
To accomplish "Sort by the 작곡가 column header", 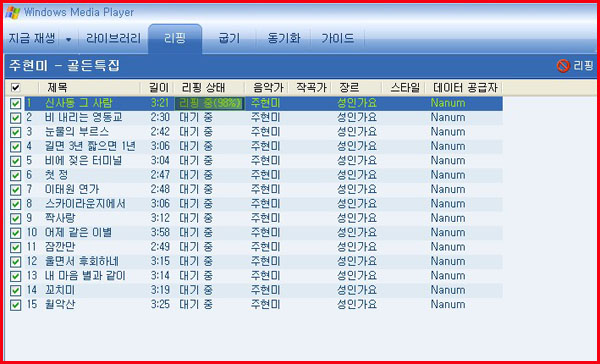I will tap(310, 88).
